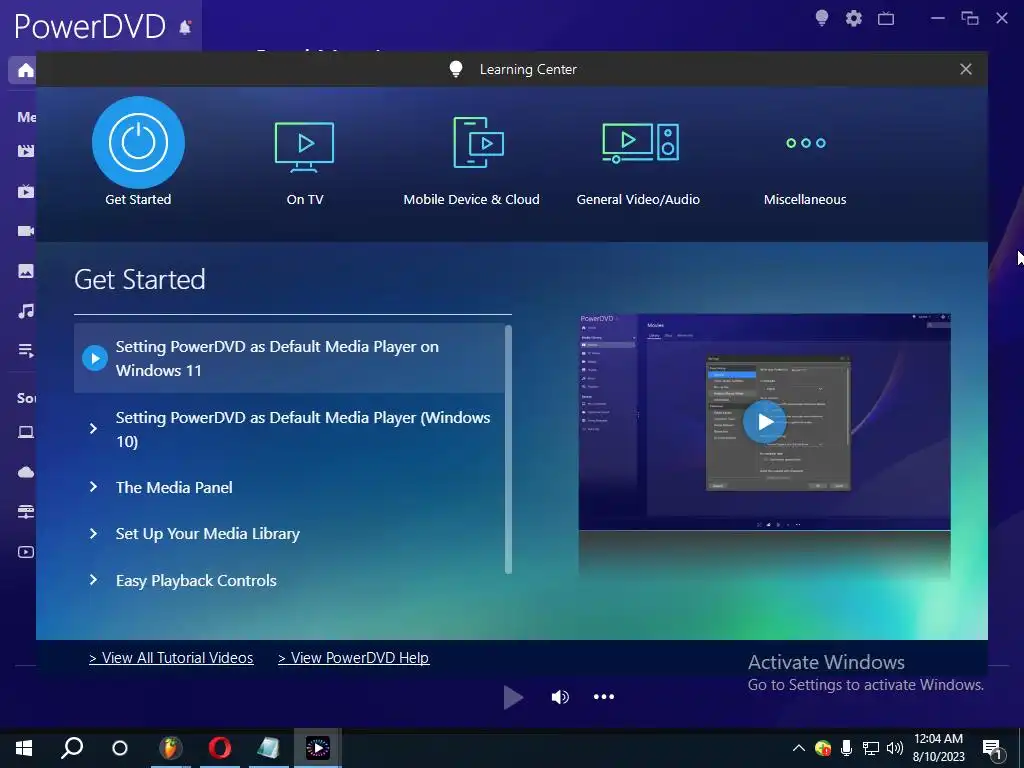Image resolution: width=1024 pixels, height=768 pixels.
Task: Expand Setting PowerDVD as Default (Windows 10)
Action: point(93,428)
